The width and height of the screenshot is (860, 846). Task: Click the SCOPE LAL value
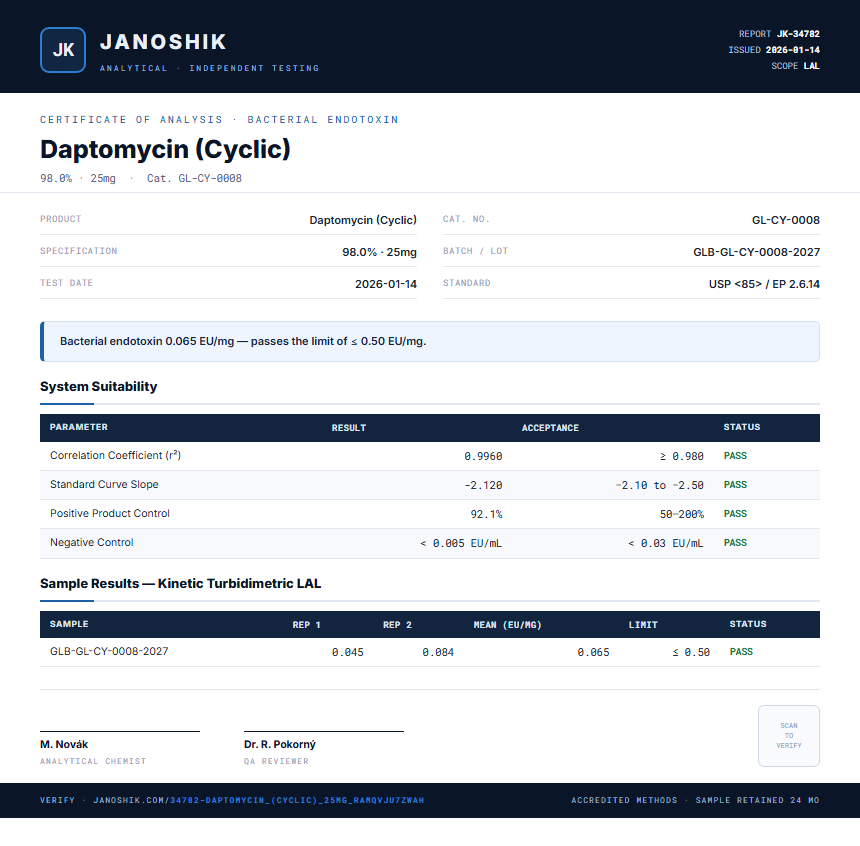tap(811, 66)
